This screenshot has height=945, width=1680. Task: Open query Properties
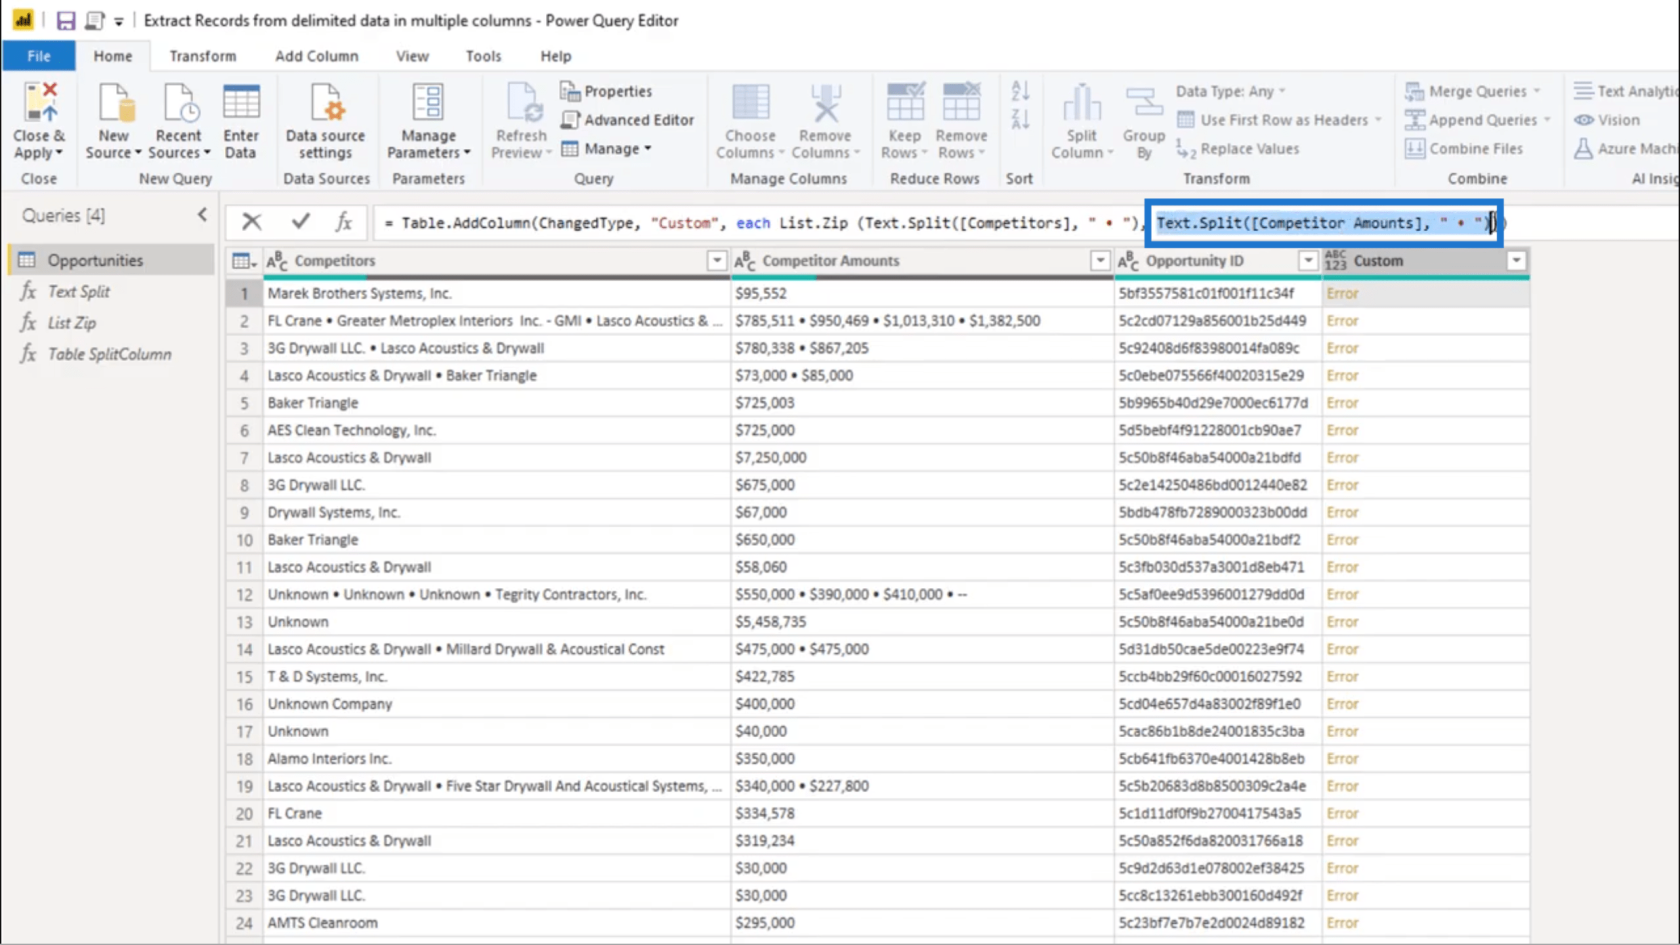click(606, 91)
